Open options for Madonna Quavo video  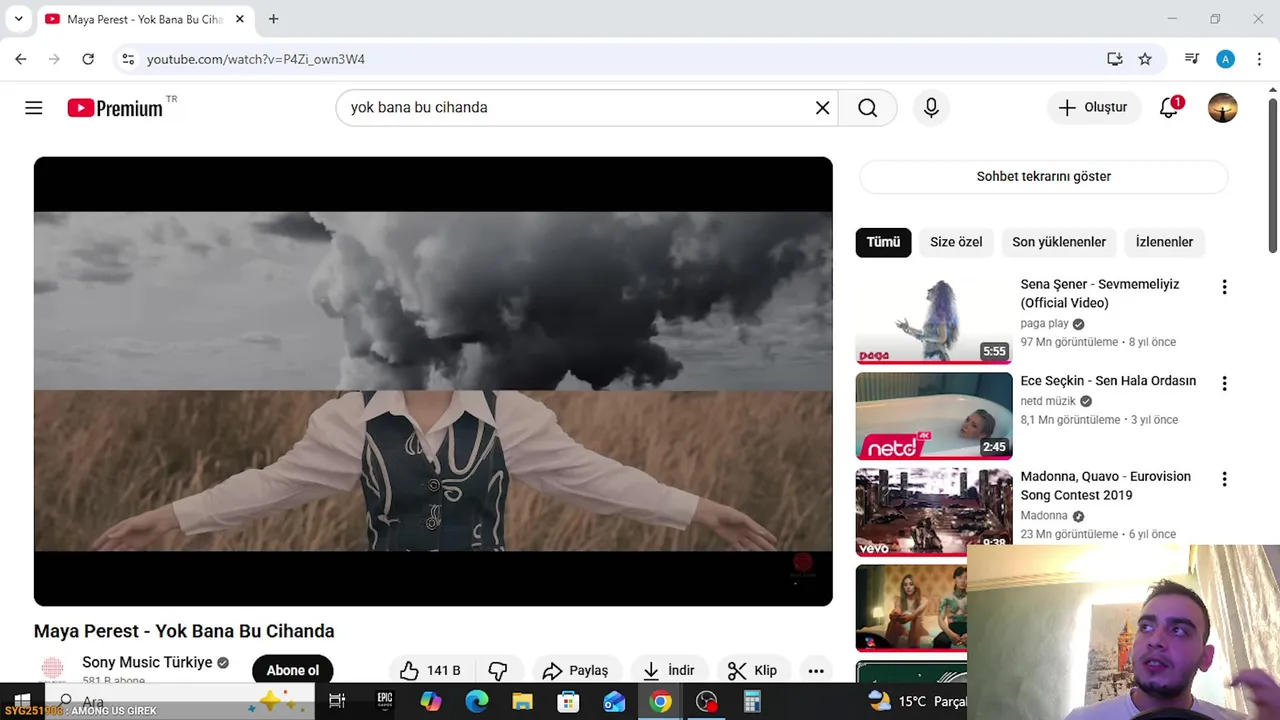1224,480
